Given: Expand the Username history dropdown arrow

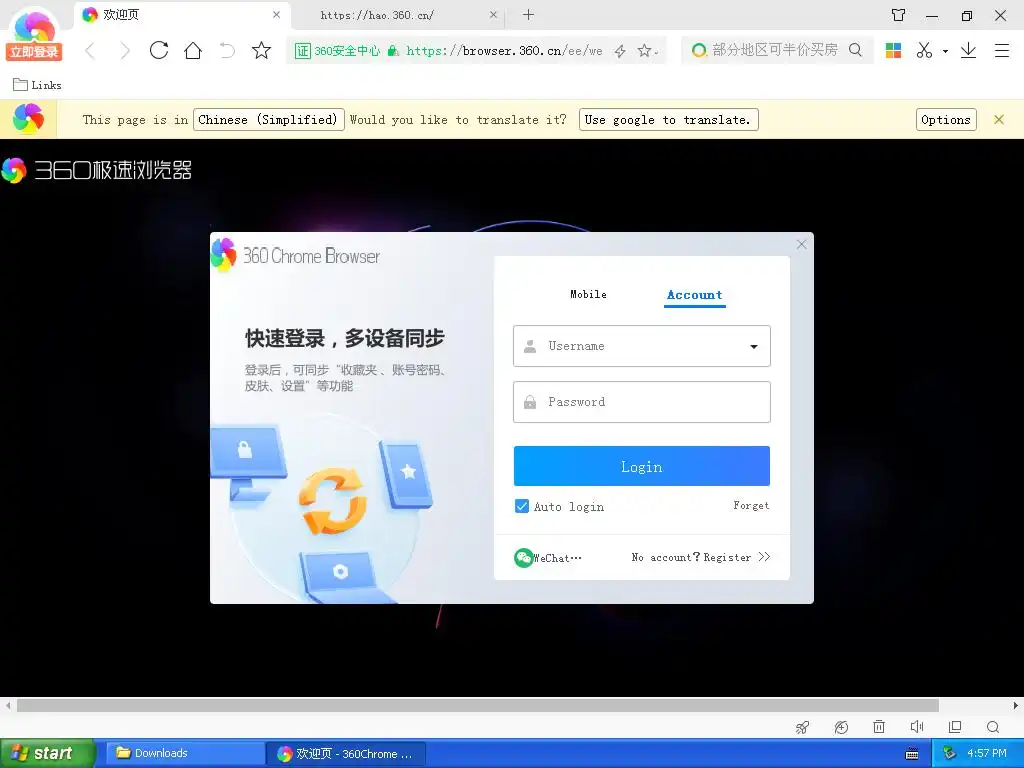Looking at the screenshot, I should (754, 347).
